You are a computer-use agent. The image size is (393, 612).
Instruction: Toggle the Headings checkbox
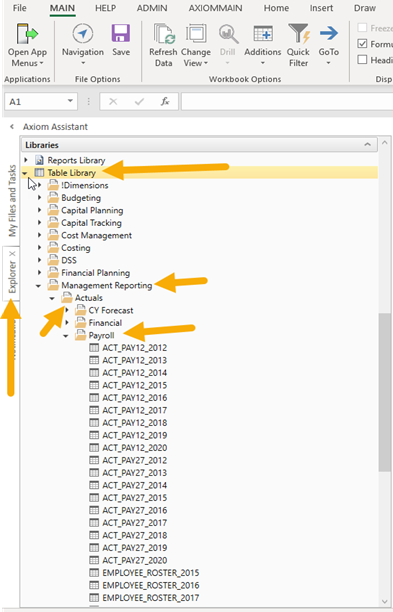tap(363, 60)
